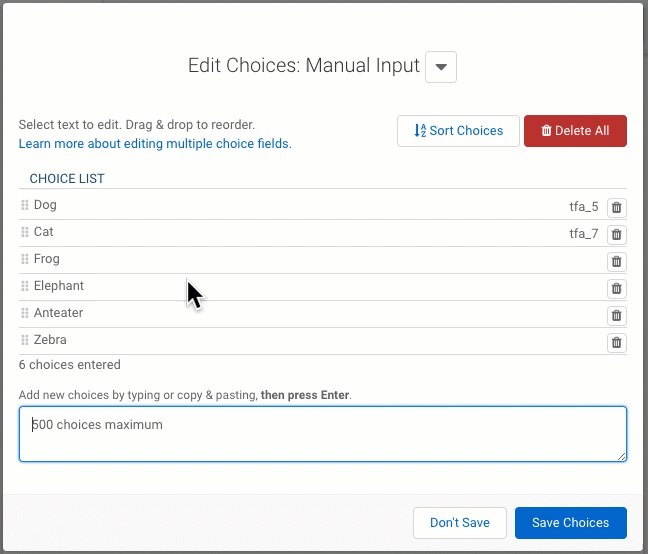The width and height of the screenshot is (648, 554).
Task: Click the Don't Save button
Action: [x=460, y=523]
